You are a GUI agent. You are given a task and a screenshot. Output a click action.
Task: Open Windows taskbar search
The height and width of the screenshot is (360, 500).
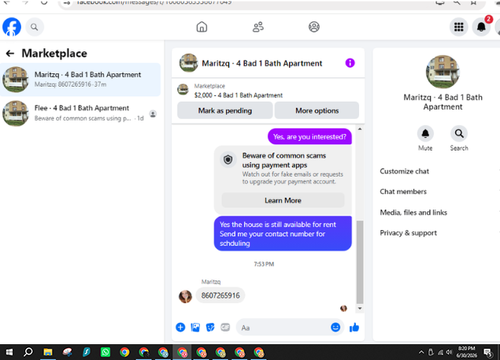point(28,352)
